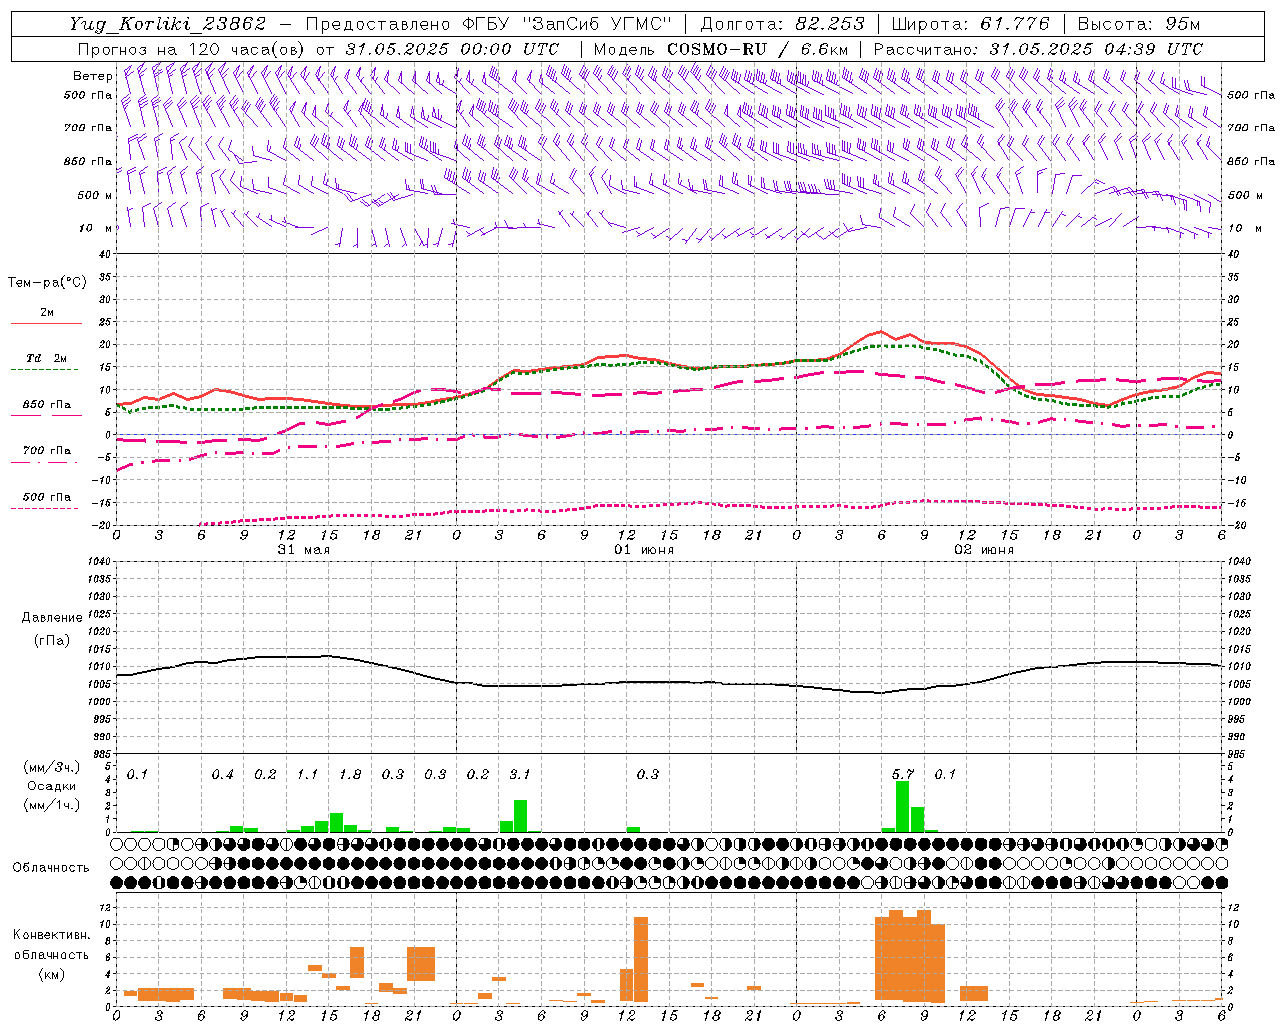Click the Долгота: 82.253 field
This screenshot has width=1280, height=1024.
pyautogui.click(x=783, y=24)
